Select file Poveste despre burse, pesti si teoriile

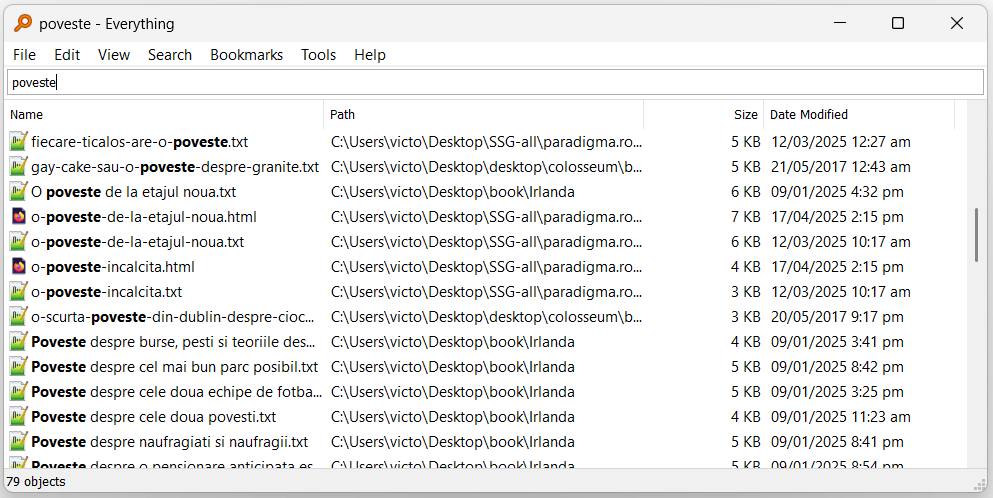(173, 342)
